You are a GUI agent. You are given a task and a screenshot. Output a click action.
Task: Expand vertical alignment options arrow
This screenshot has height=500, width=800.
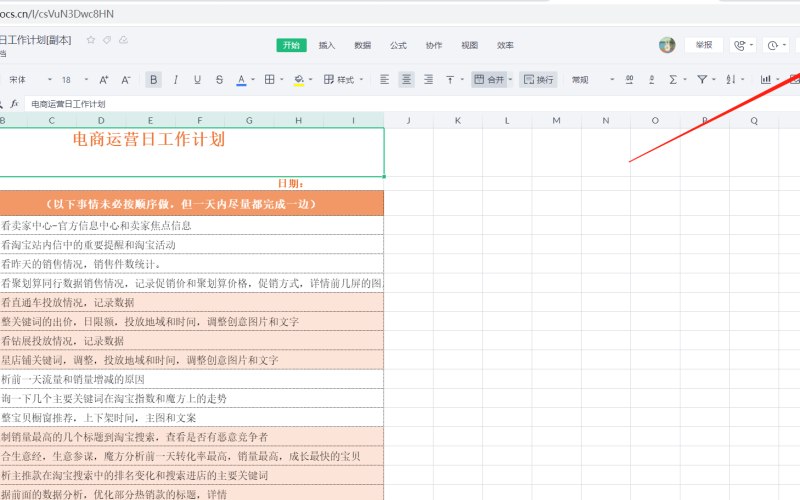coord(462,80)
